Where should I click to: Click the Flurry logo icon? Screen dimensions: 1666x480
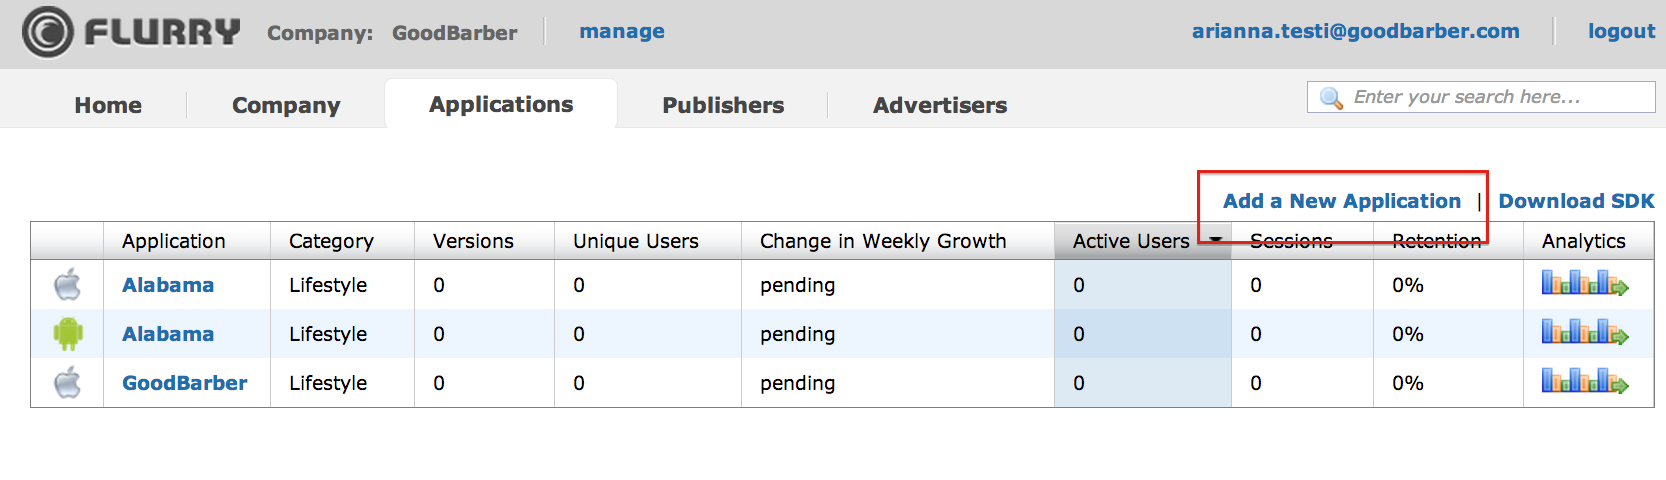pyautogui.click(x=48, y=32)
